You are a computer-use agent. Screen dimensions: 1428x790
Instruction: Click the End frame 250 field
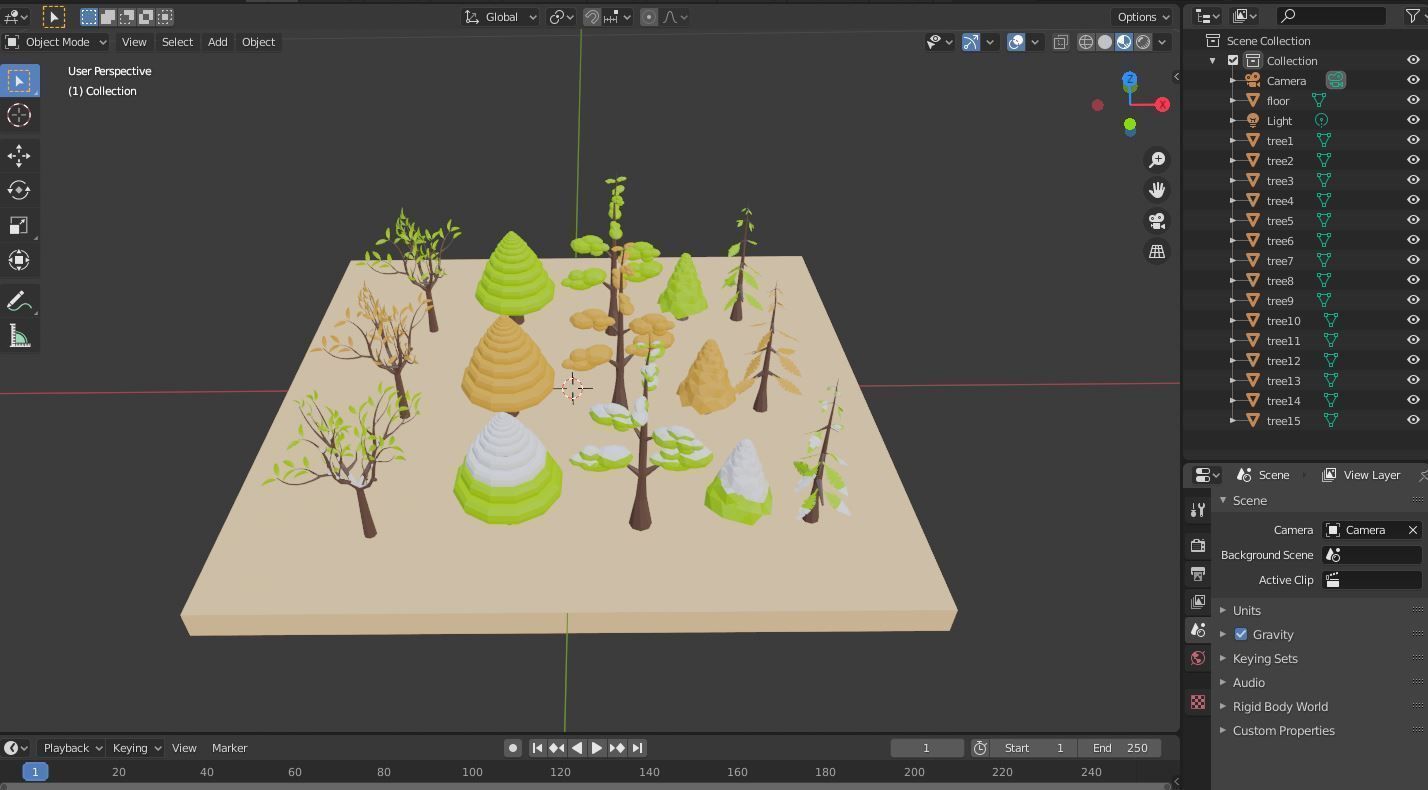1119,748
